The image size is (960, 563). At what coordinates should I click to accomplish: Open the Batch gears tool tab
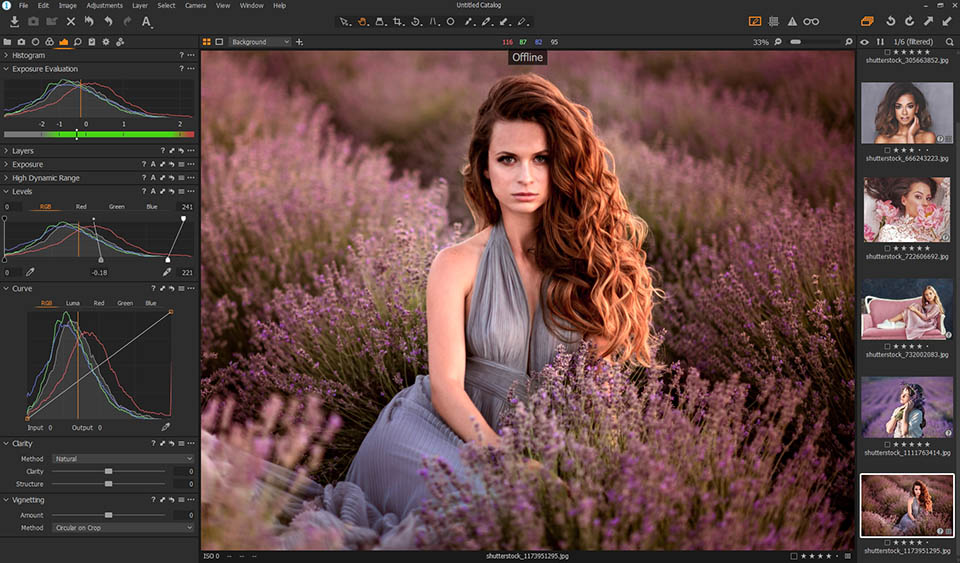[120, 42]
